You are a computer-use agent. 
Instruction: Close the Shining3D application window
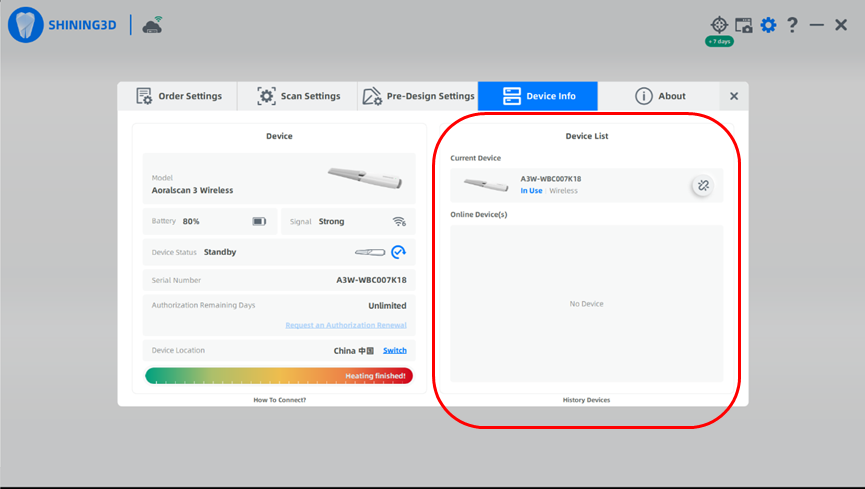click(x=841, y=25)
